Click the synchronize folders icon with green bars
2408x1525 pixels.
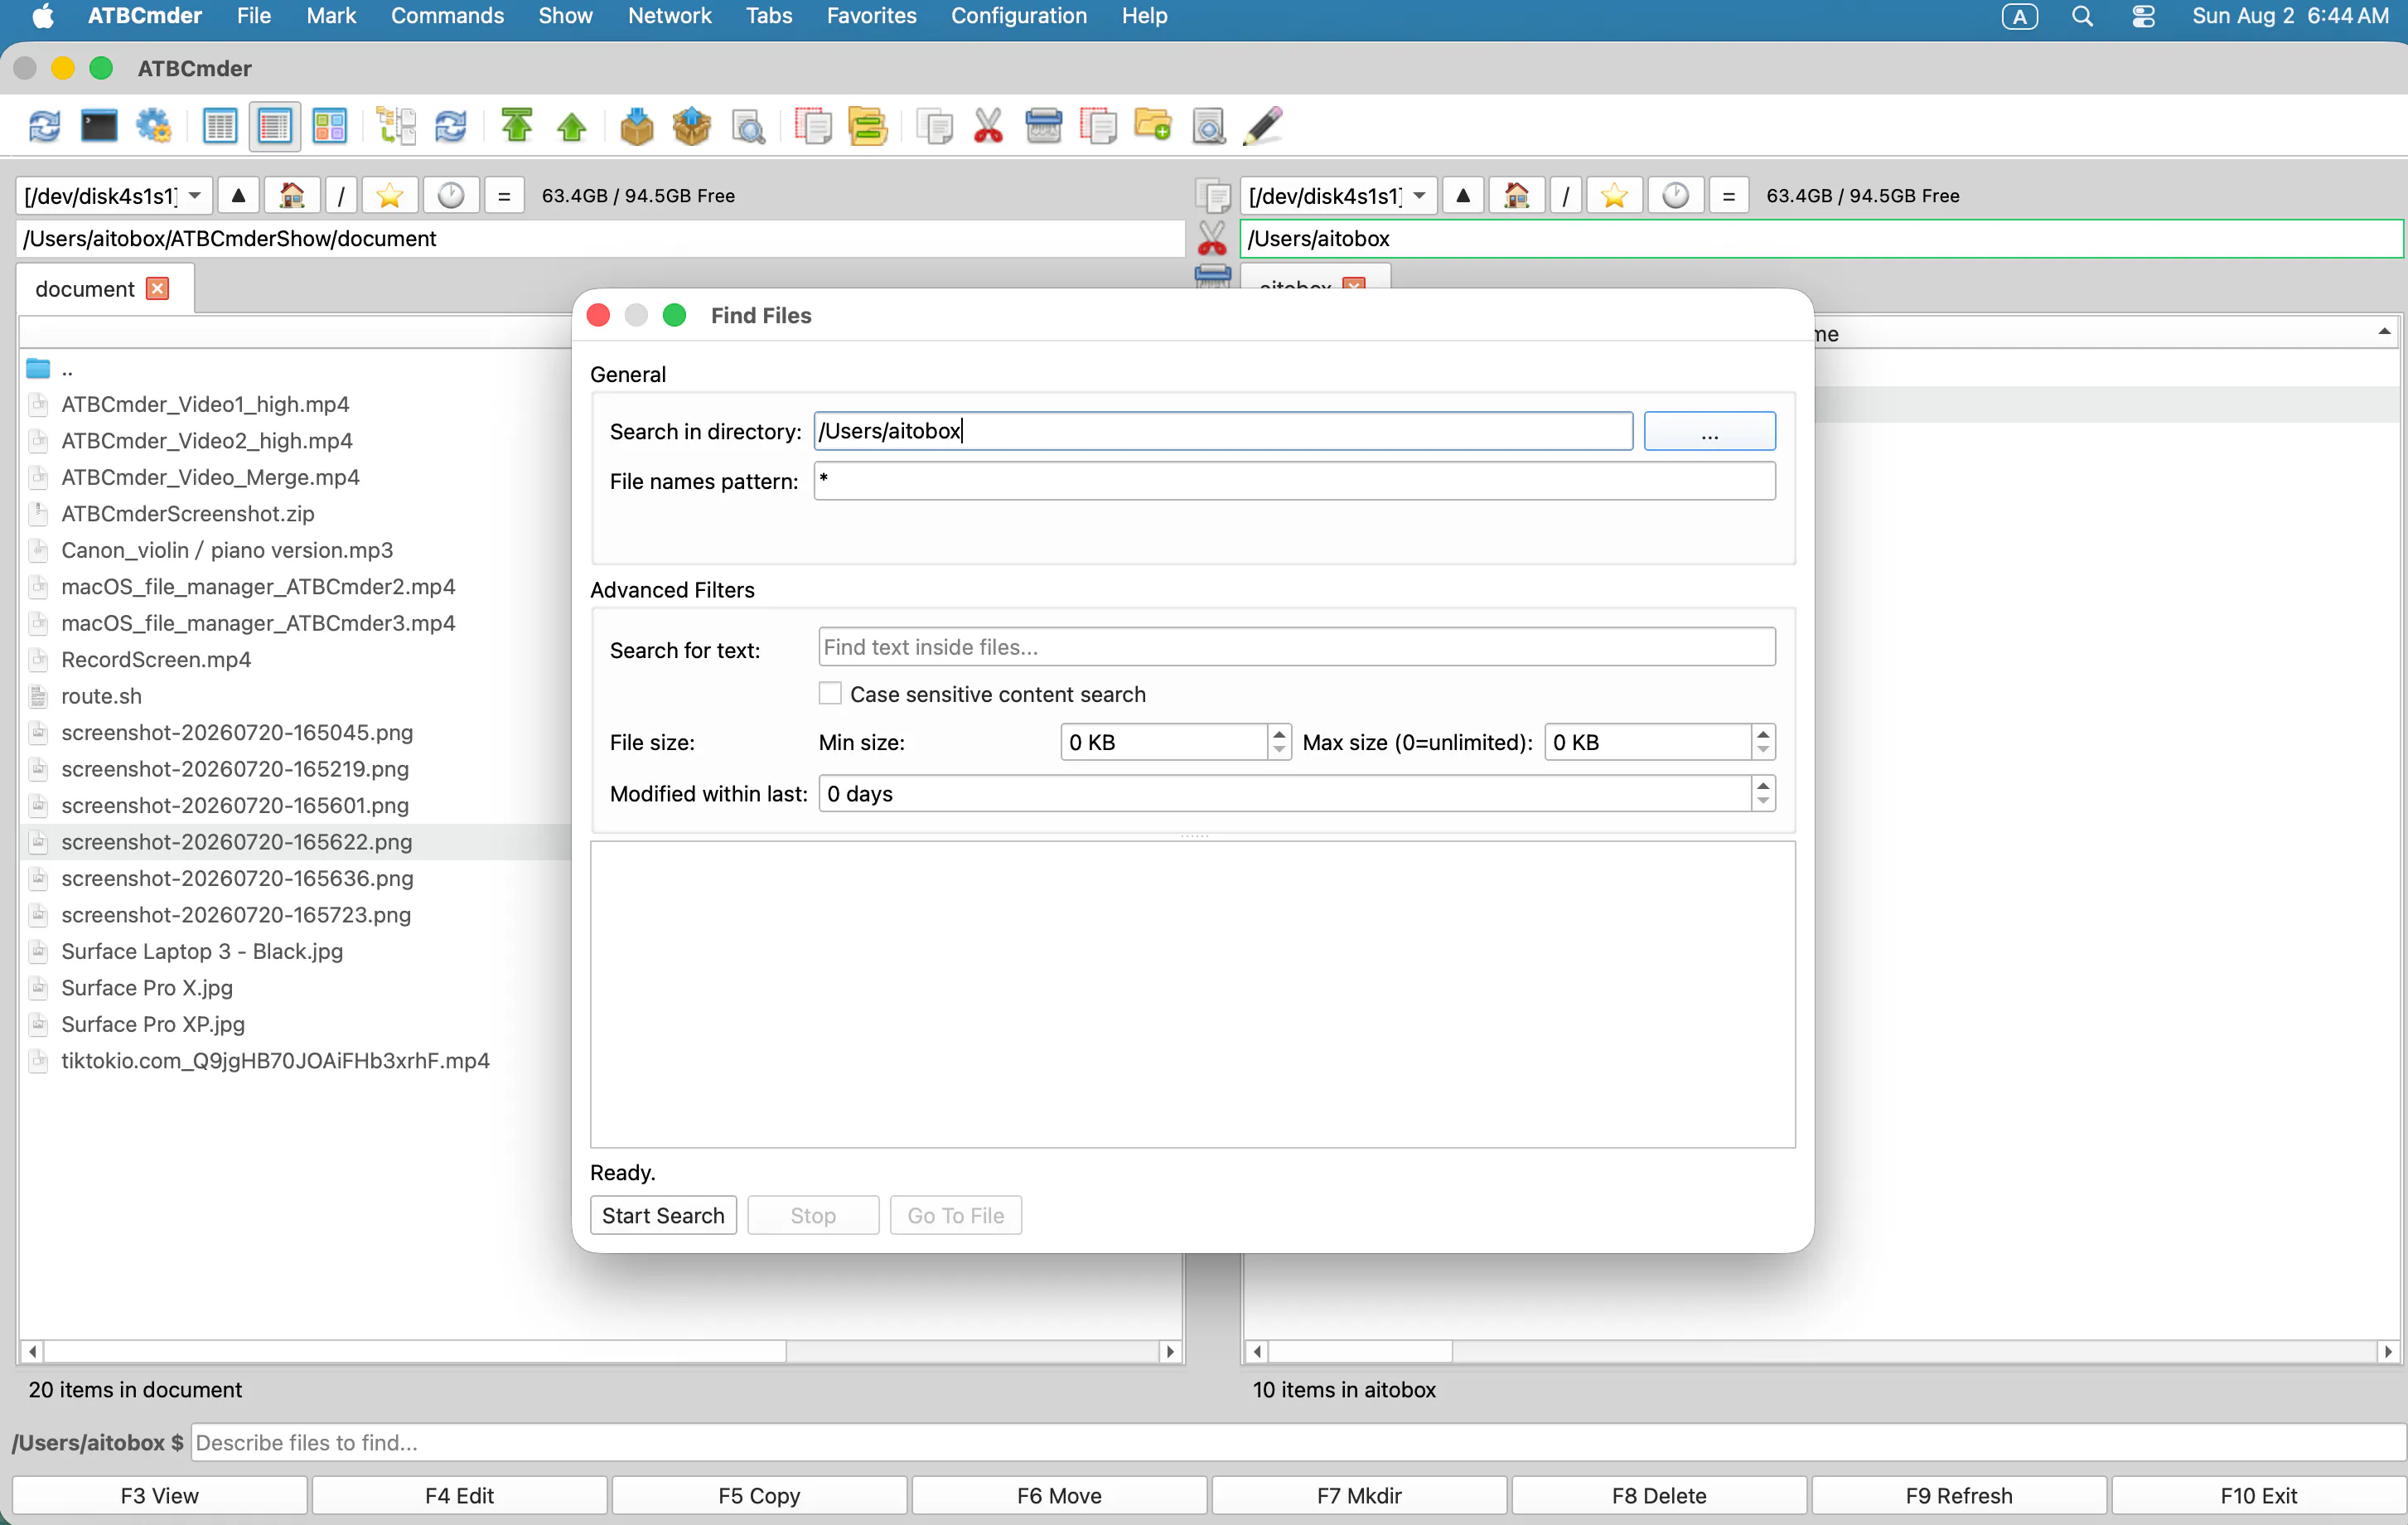[868, 127]
